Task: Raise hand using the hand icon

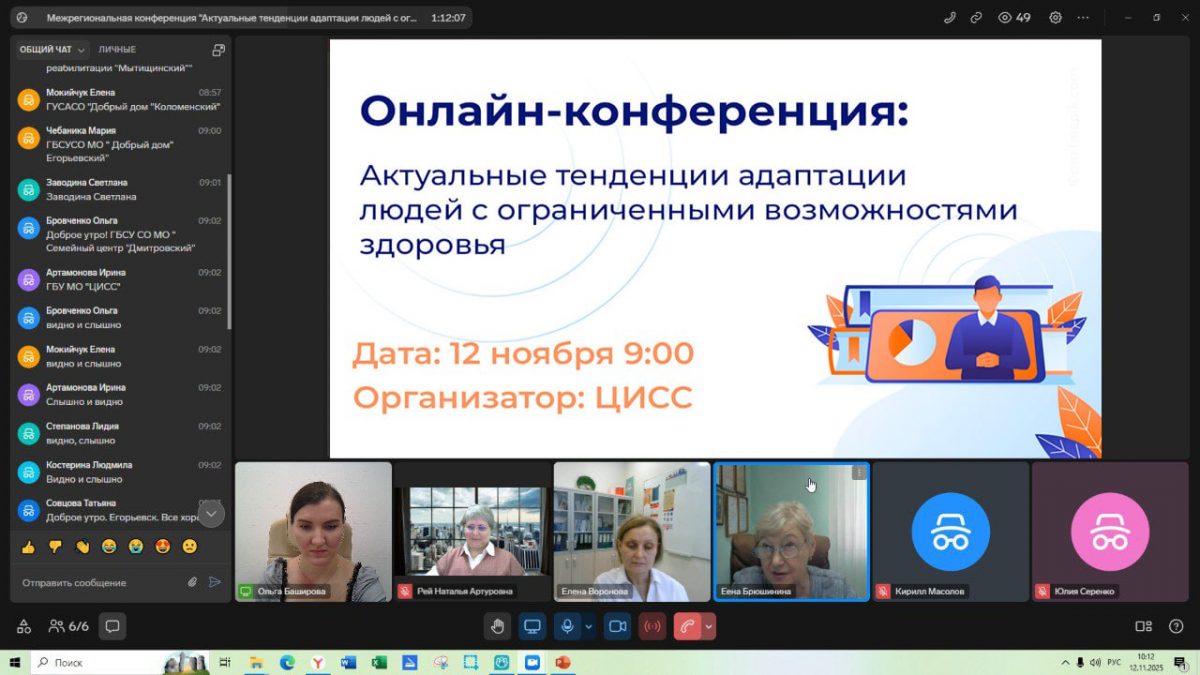Action: [x=497, y=627]
